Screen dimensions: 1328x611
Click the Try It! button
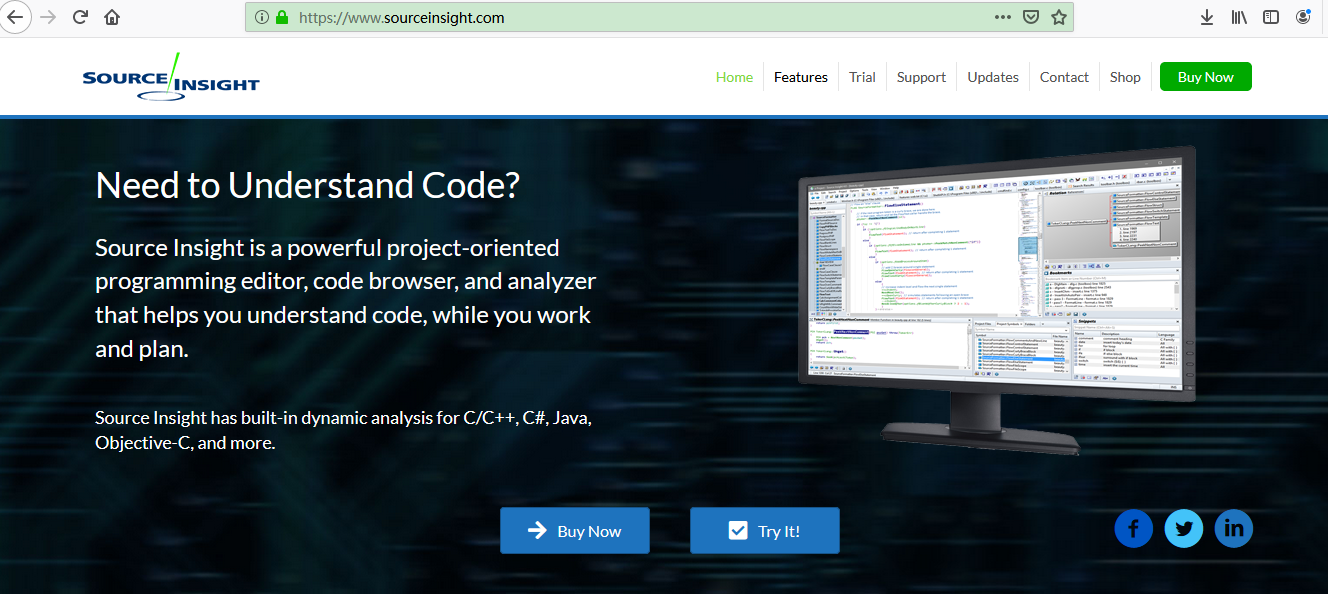[765, 531]
